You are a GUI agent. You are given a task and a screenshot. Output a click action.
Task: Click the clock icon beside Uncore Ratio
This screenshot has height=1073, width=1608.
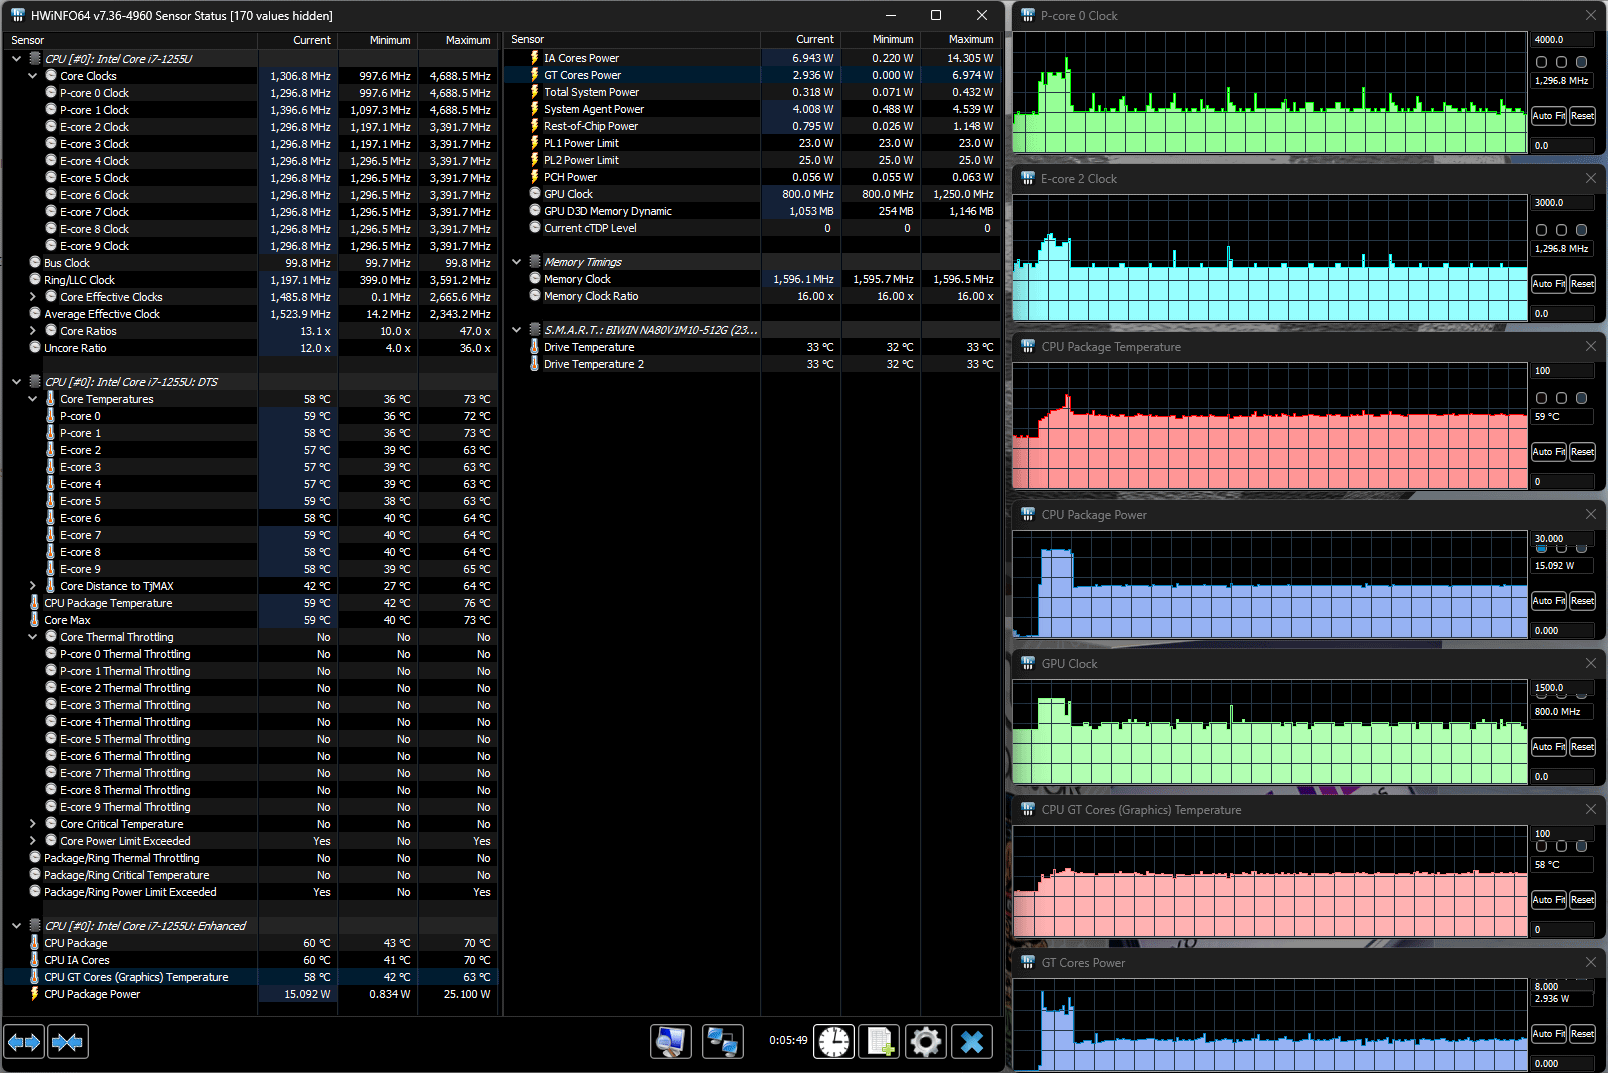point(35,348)
